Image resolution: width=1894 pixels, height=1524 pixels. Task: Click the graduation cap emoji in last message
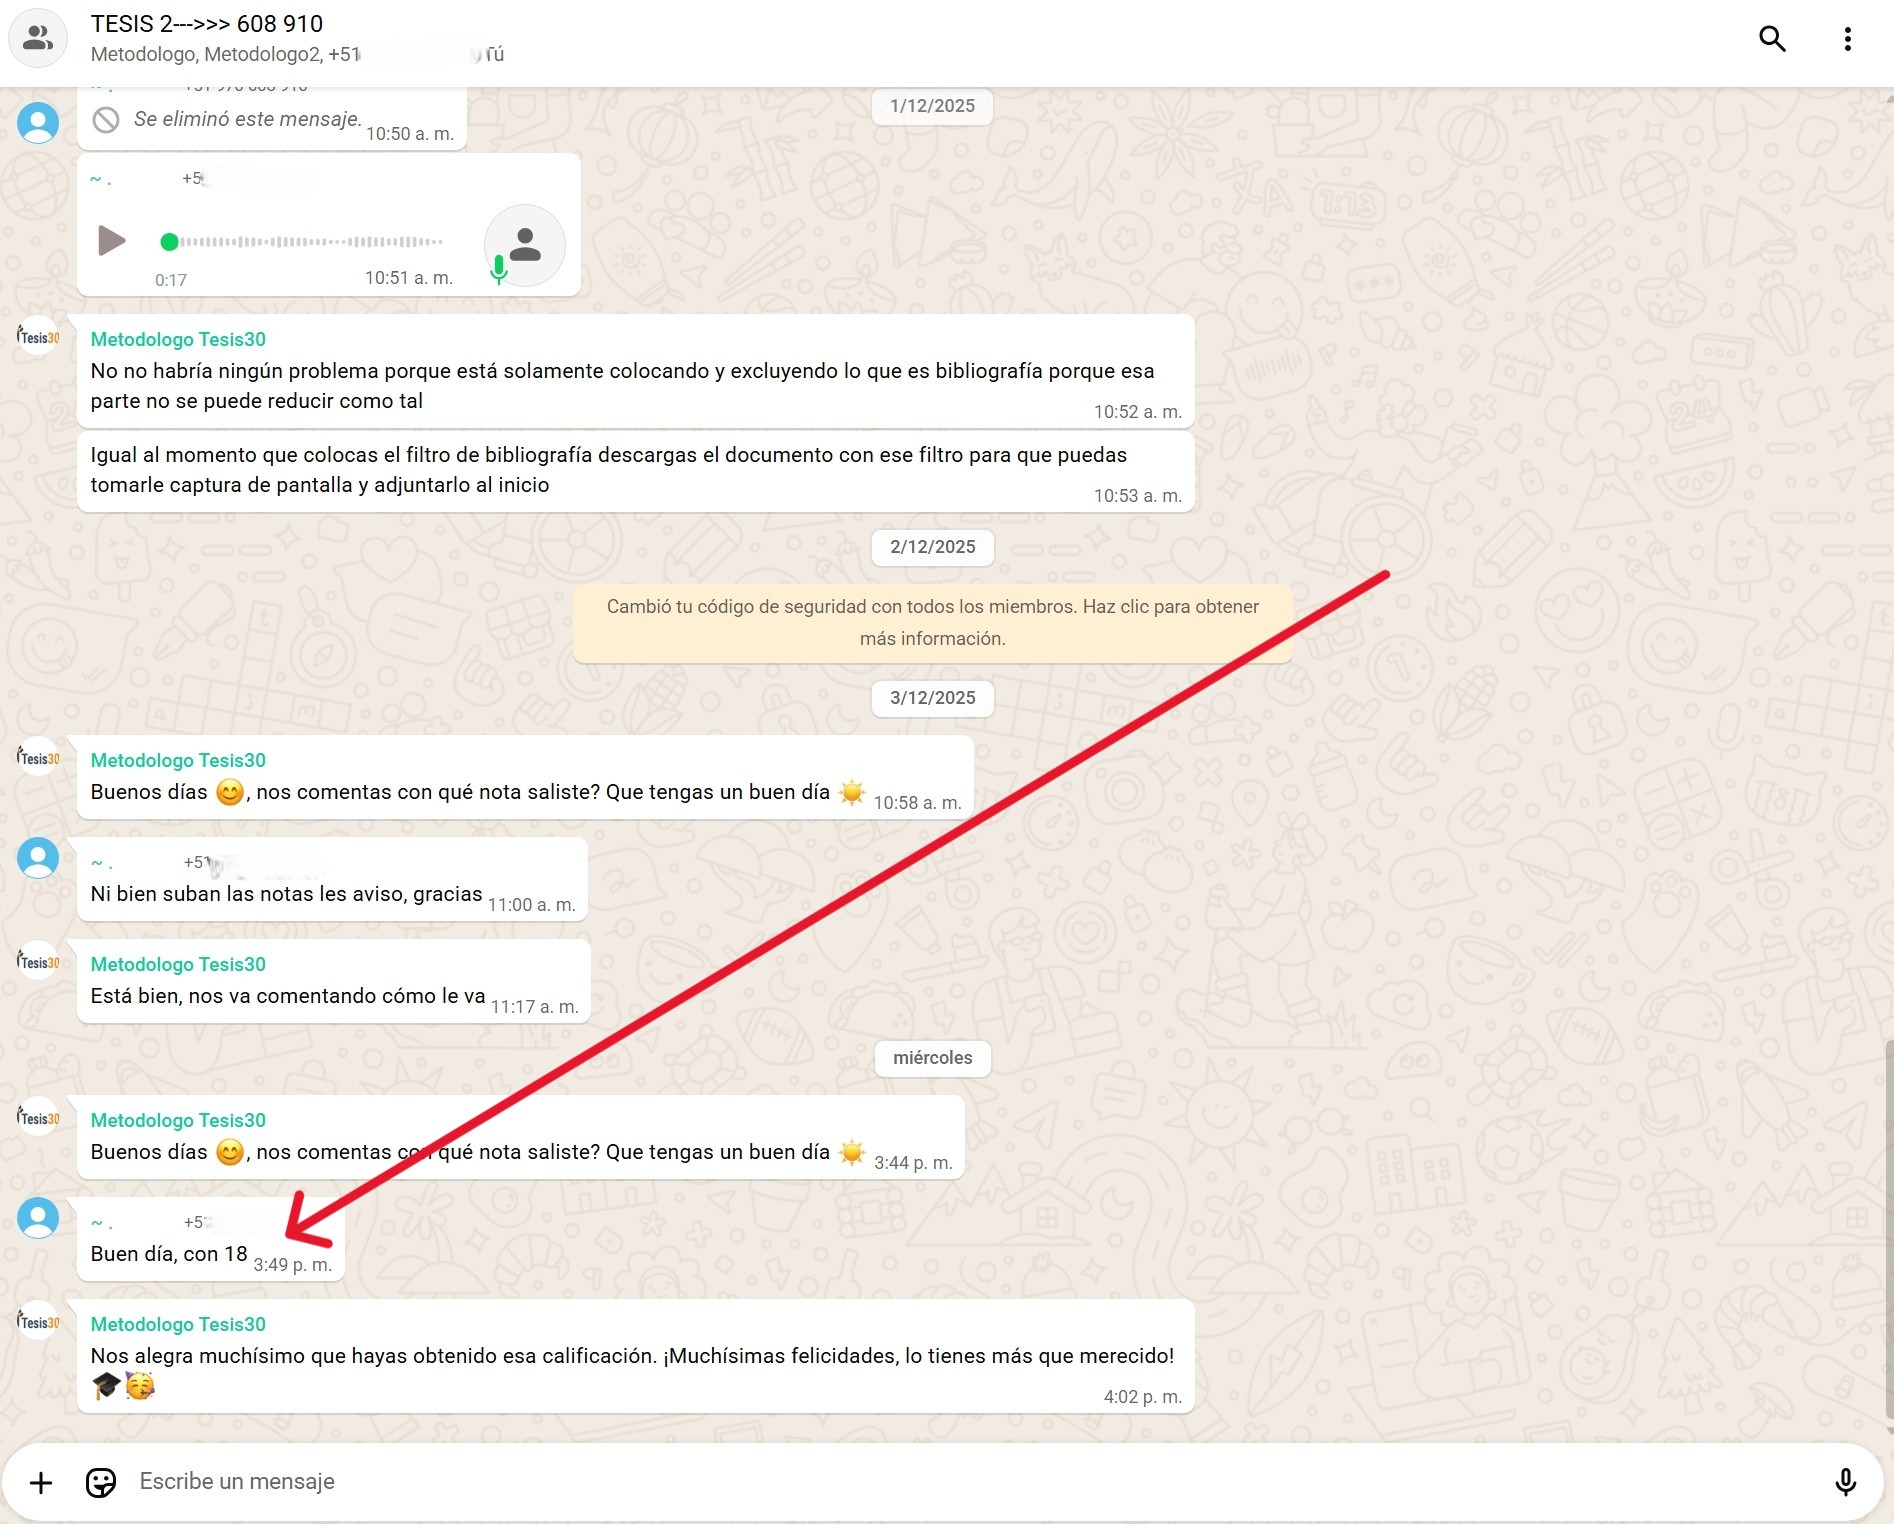point(106,1386)
